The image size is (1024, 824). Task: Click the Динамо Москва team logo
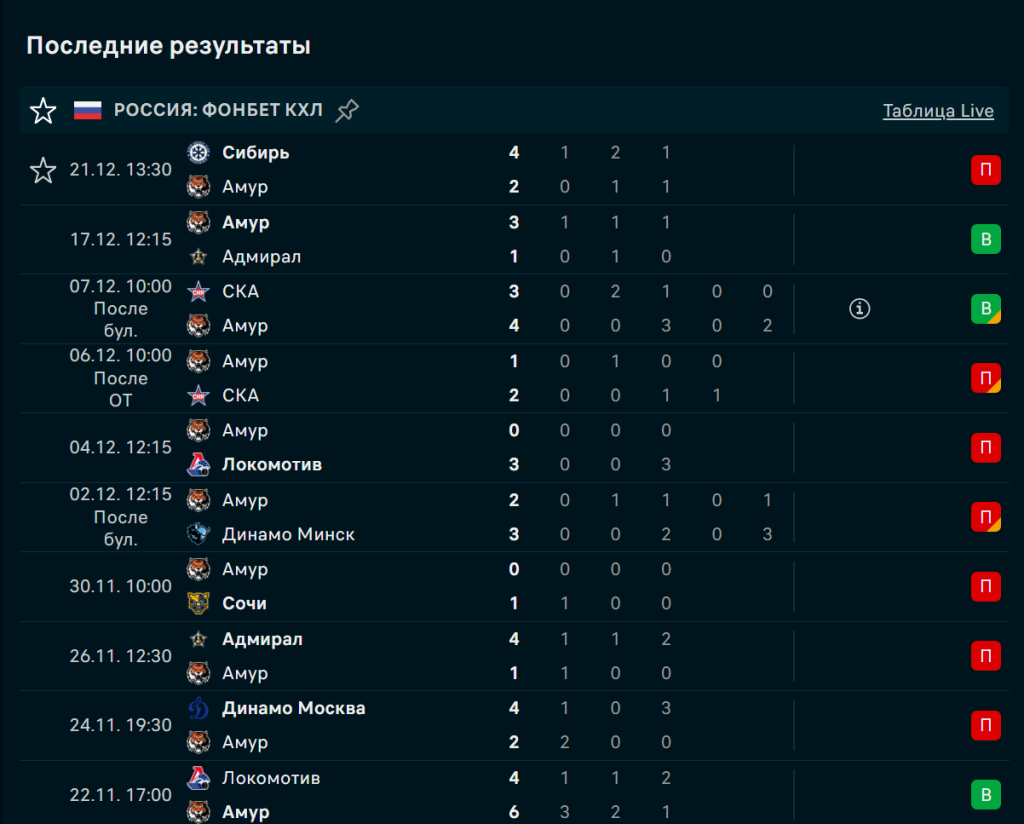pos(199,708)
